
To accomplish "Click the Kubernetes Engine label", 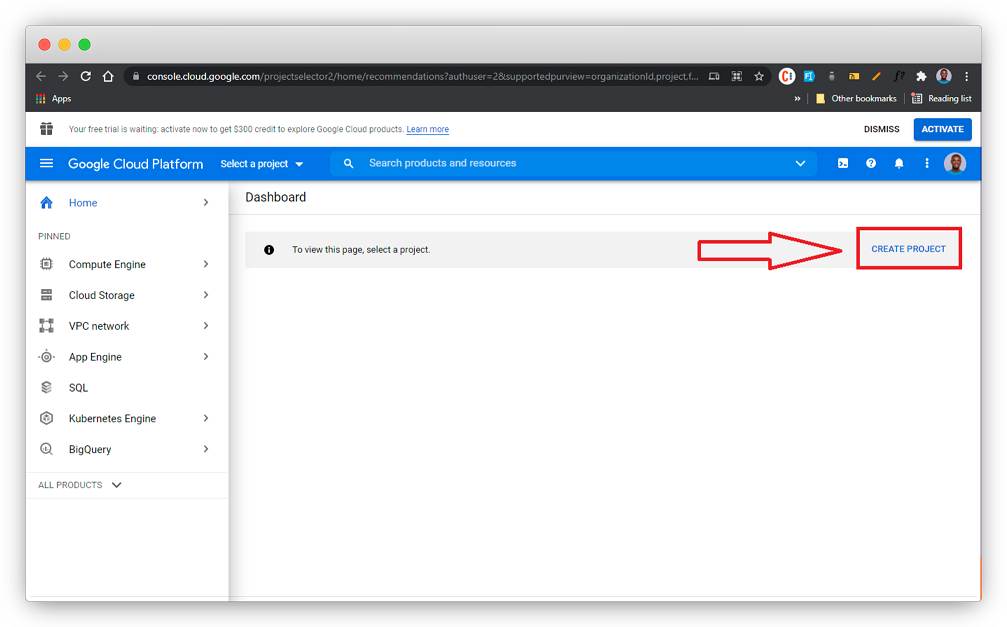I will point(112,419).
